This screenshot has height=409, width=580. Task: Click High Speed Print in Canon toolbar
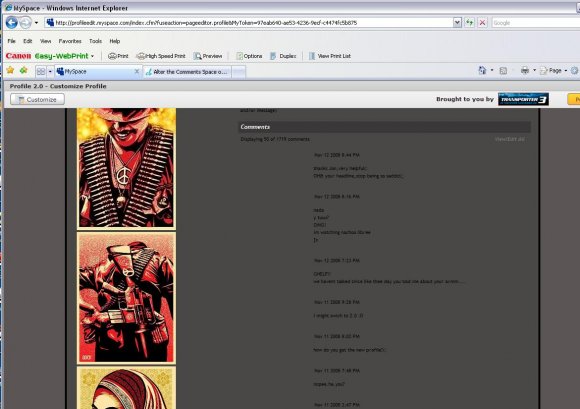coord(161,56)
